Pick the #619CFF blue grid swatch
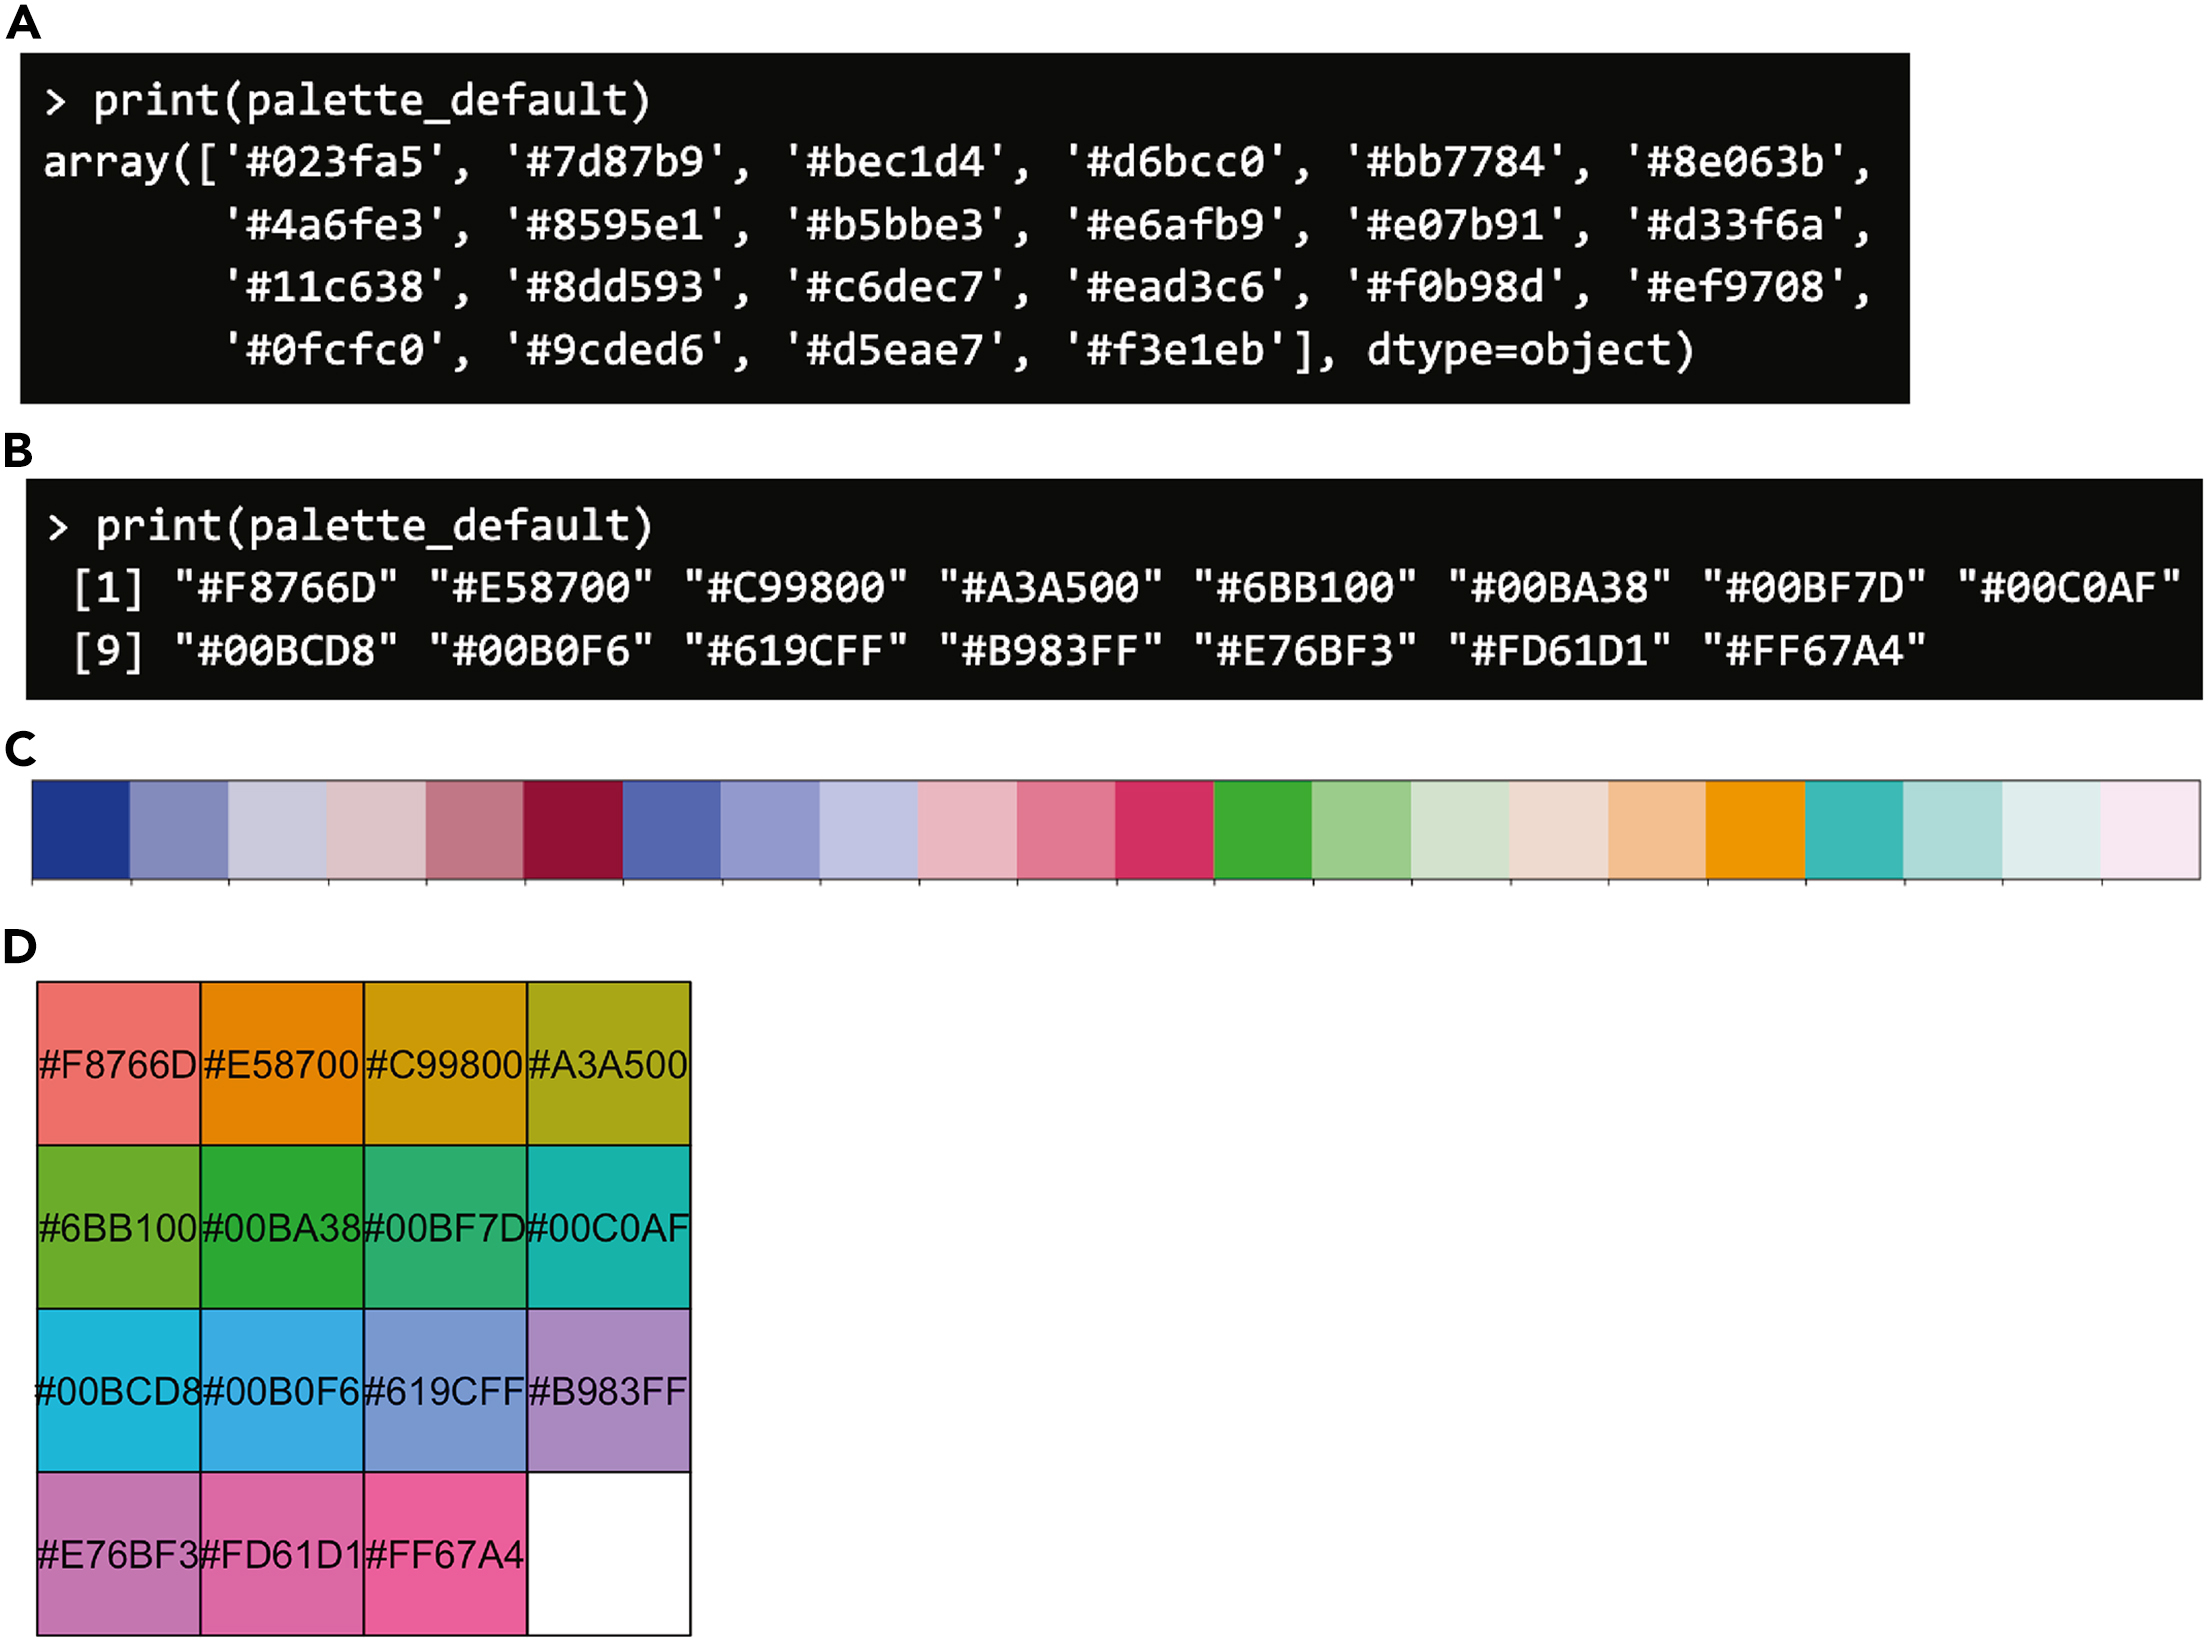This screenshot has height=1642, width=2208. 445,1390
